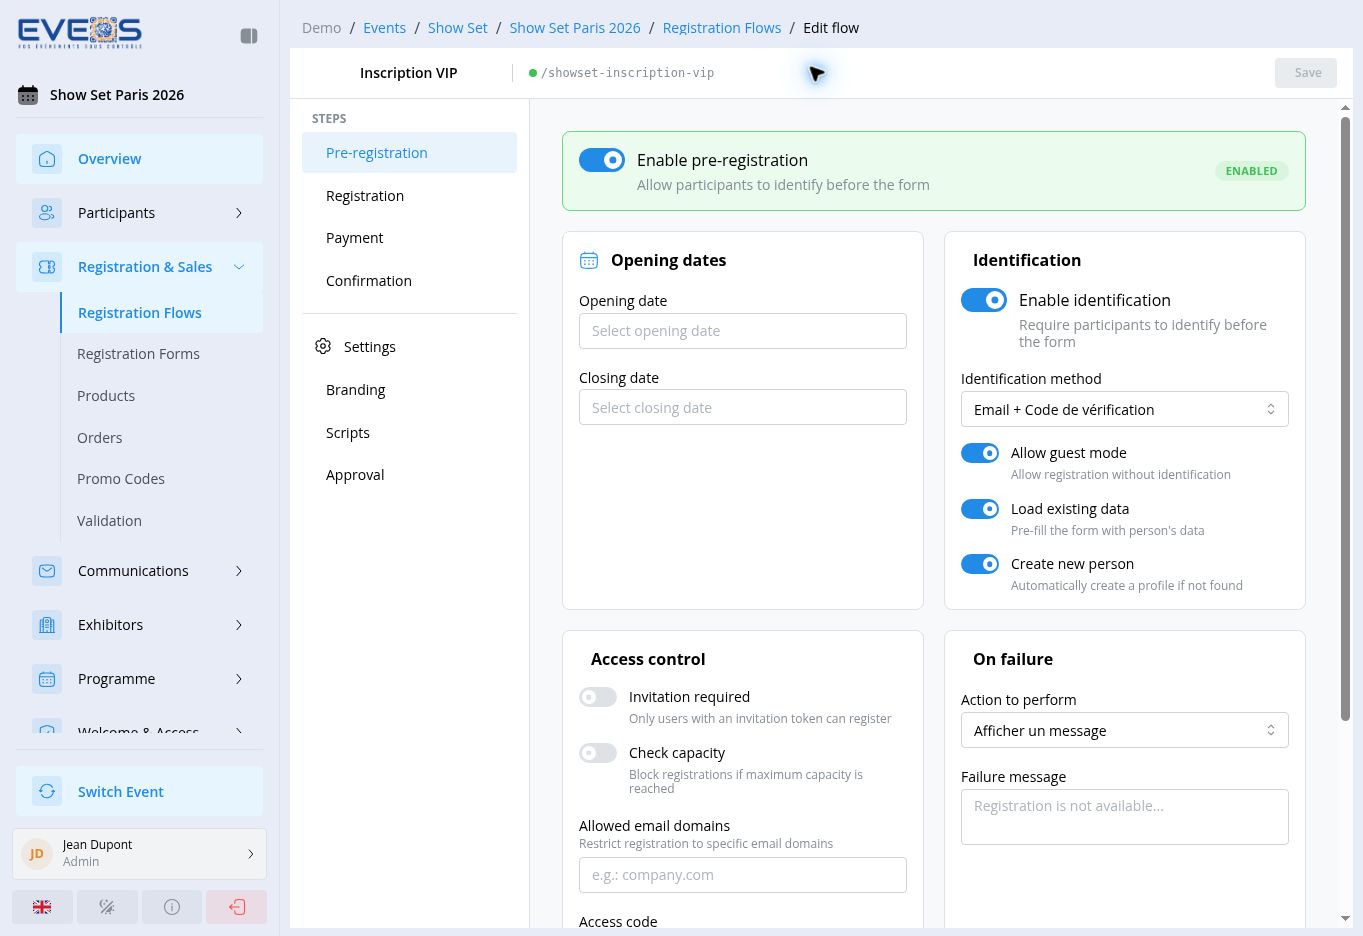This screenshot has width=1363, height=936.
Task: Enable Invitation required switch
Action: coord(598,697)
